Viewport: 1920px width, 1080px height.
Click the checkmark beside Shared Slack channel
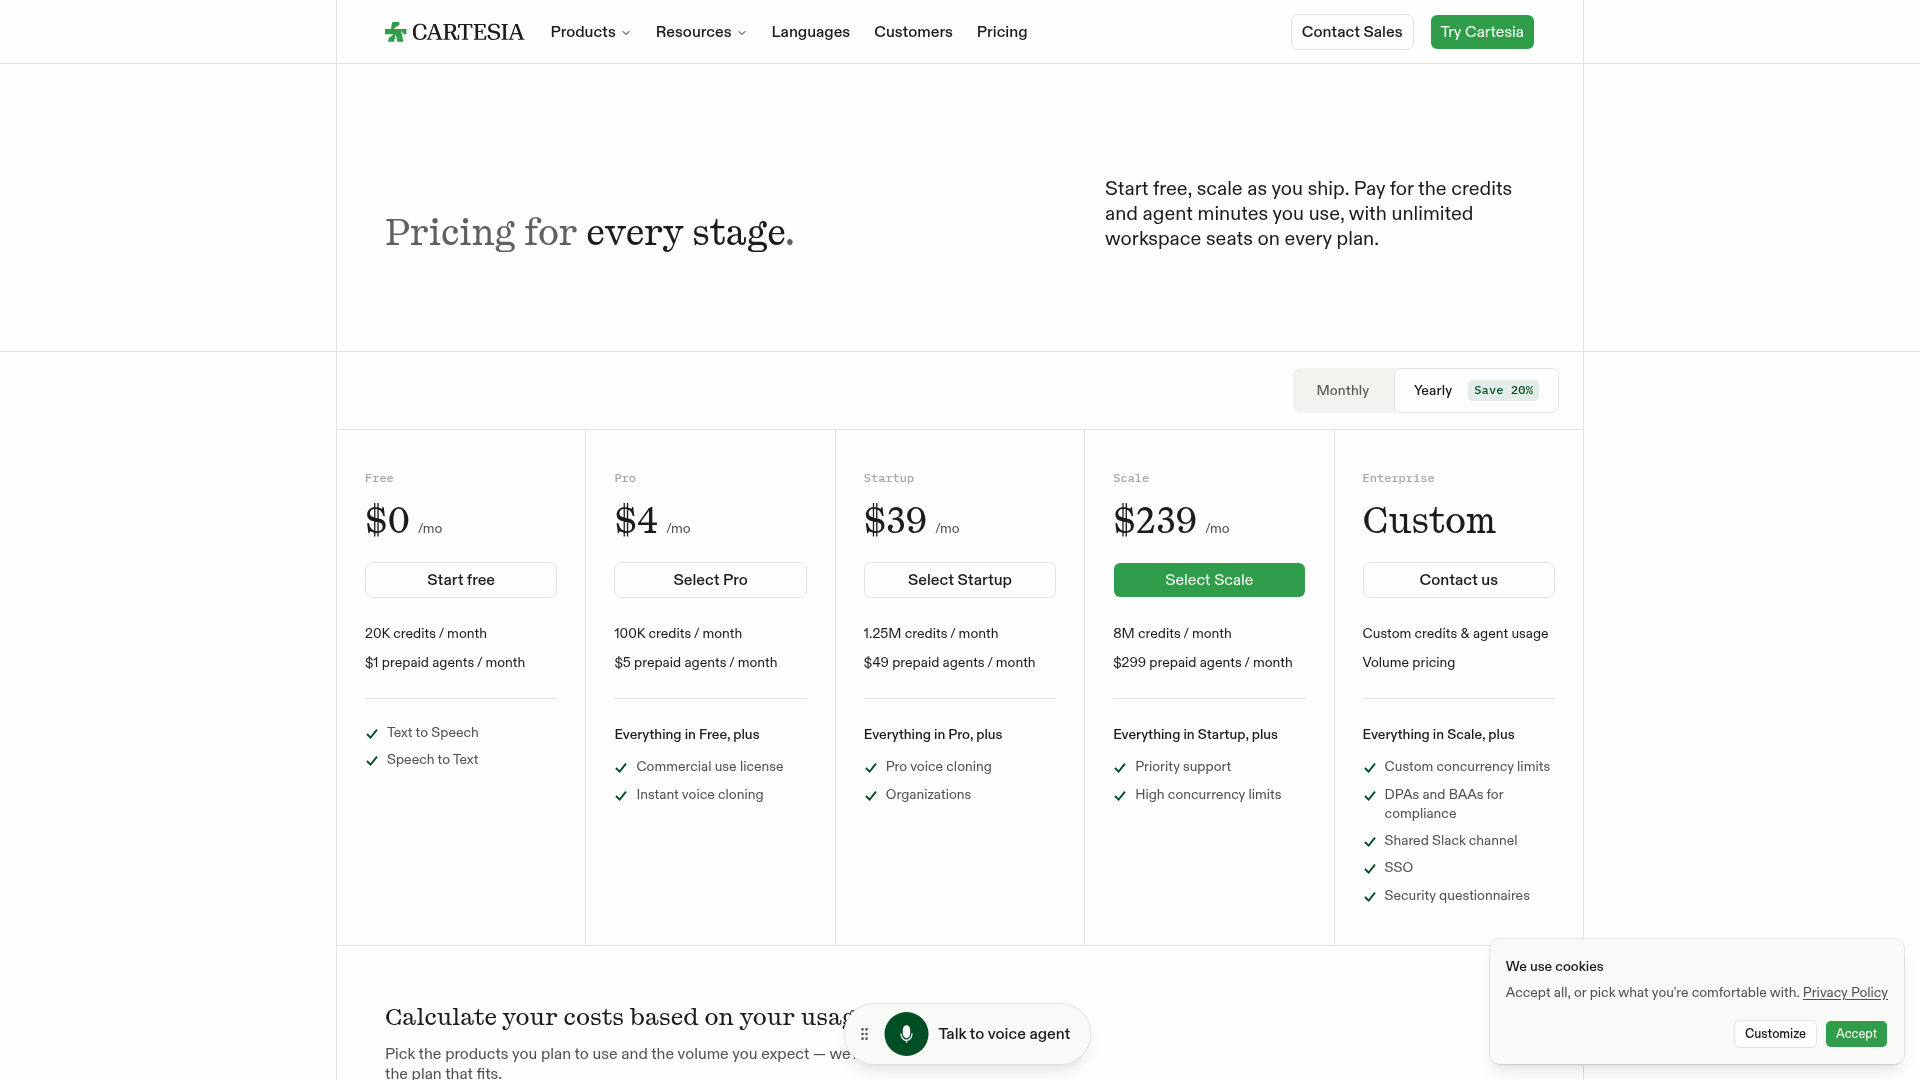1370,841
